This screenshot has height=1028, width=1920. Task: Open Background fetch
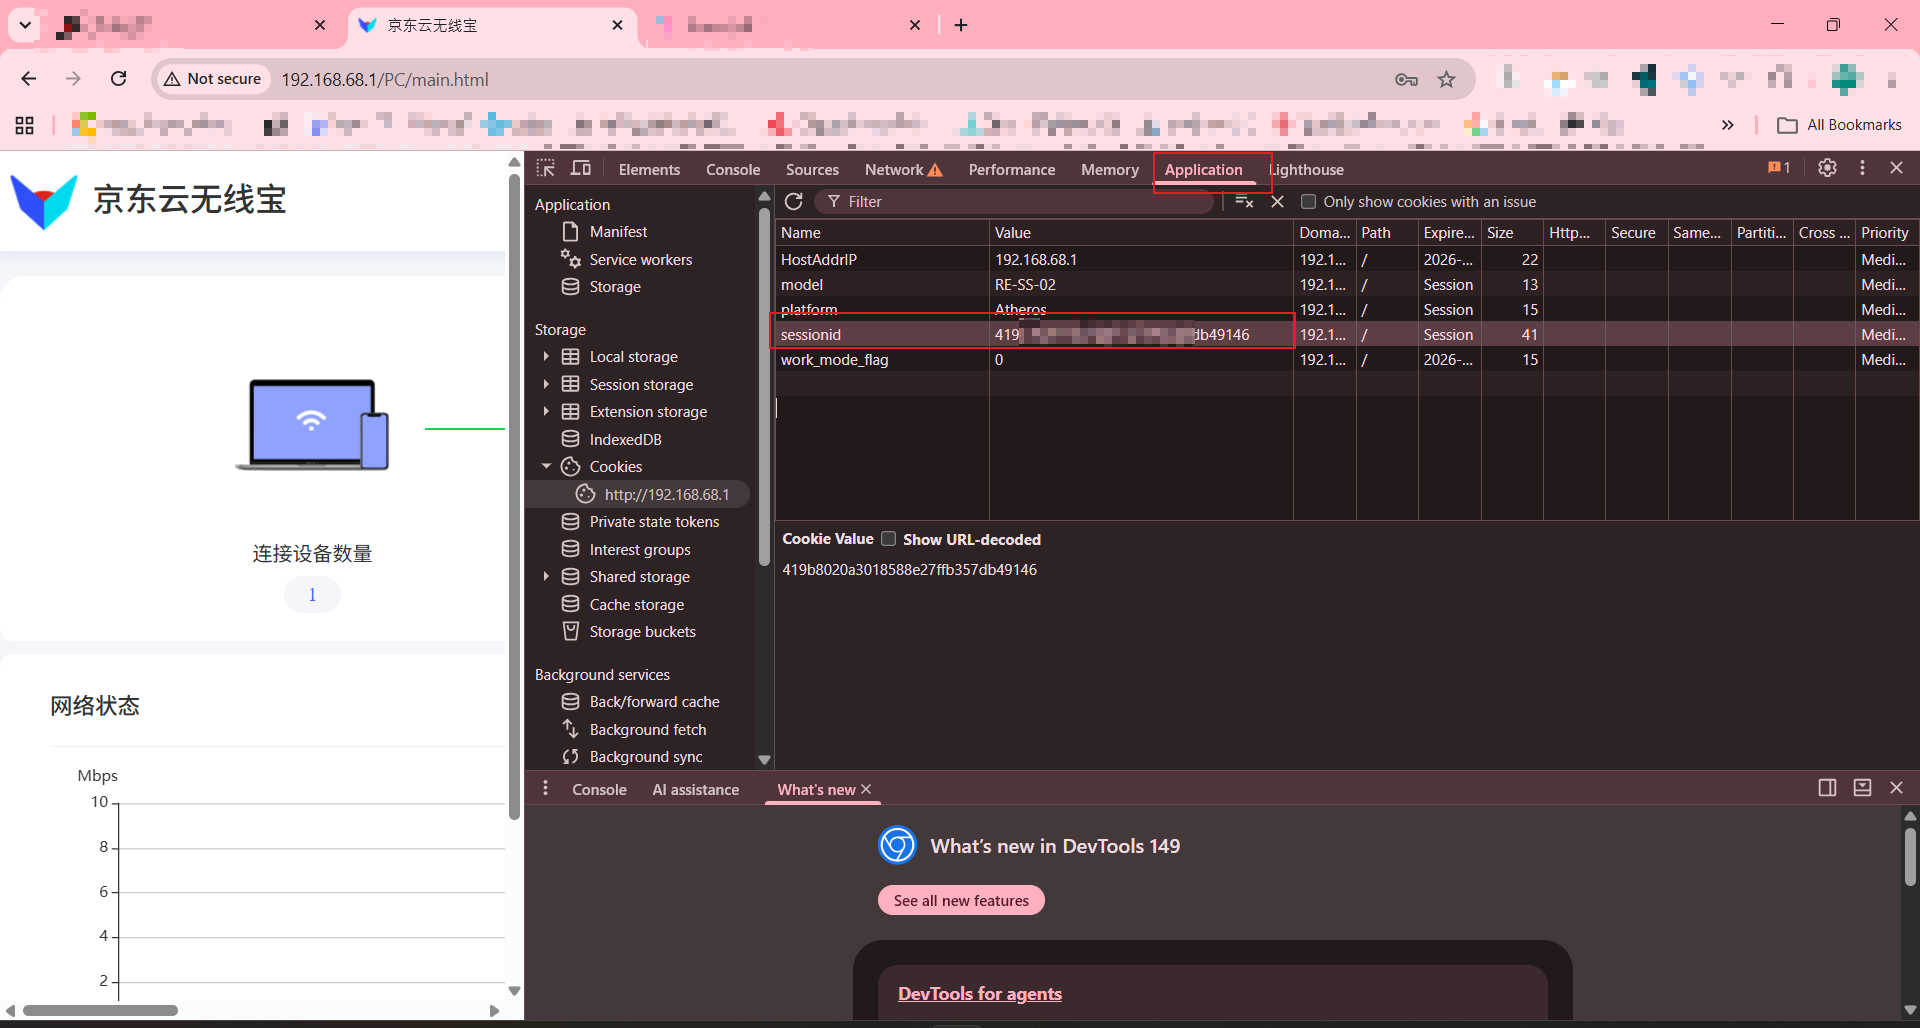point(647,729)
